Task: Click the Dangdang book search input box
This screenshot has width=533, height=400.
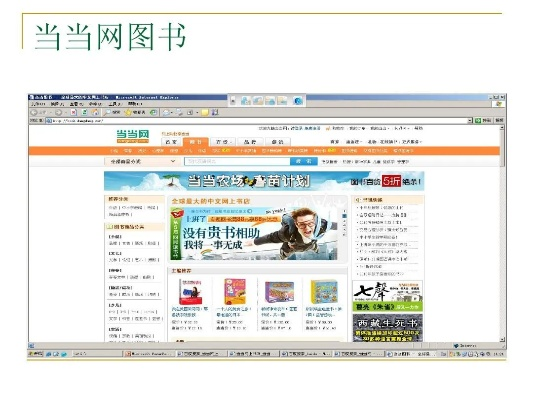Action: pos(237,161)
